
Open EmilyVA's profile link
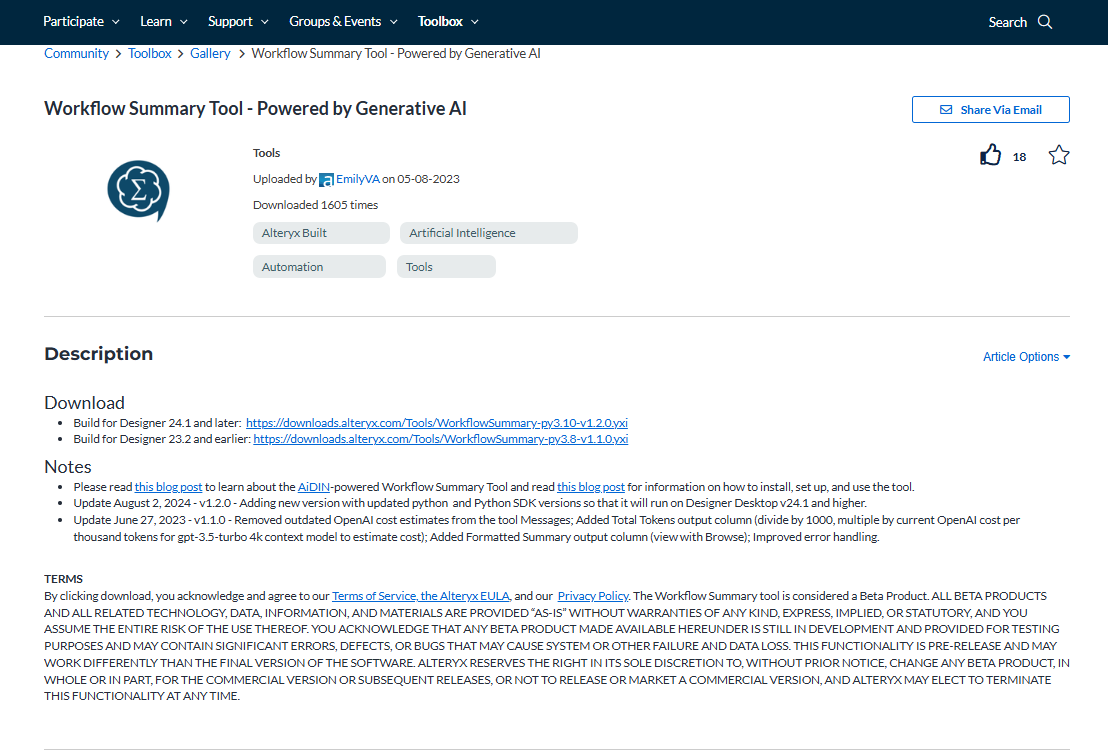[358, 180]
